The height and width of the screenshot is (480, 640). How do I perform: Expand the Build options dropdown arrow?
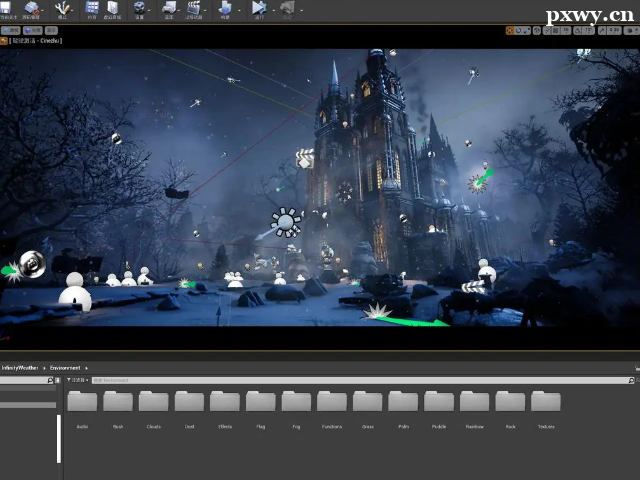point(240,9)
